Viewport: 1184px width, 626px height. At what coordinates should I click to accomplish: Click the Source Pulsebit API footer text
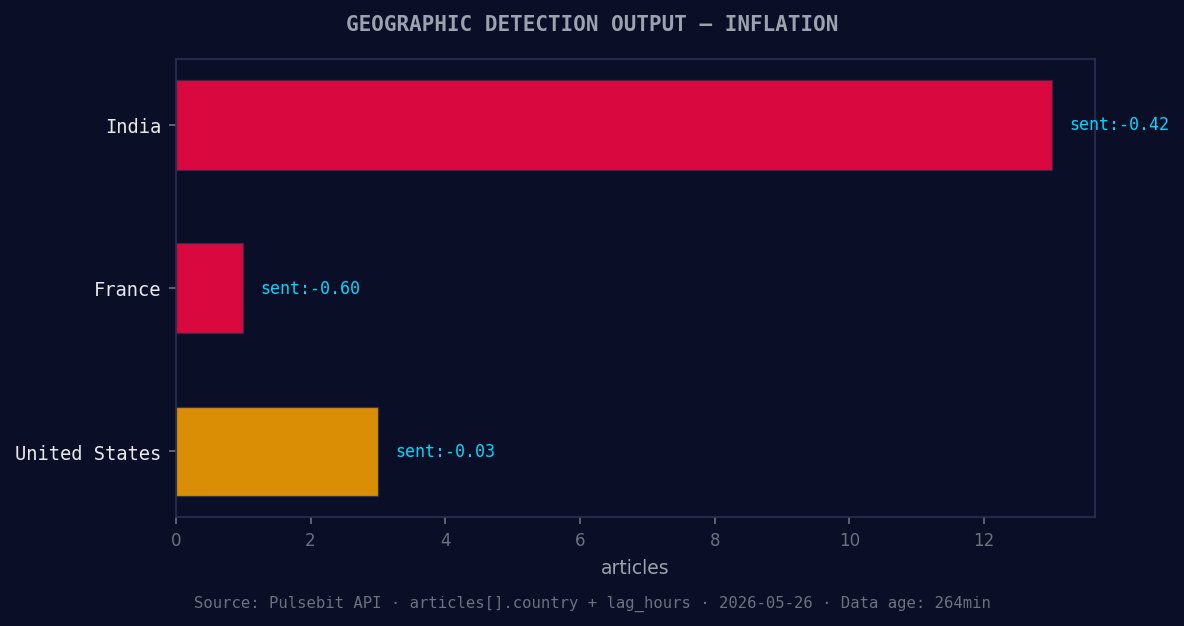coord(592,603)
